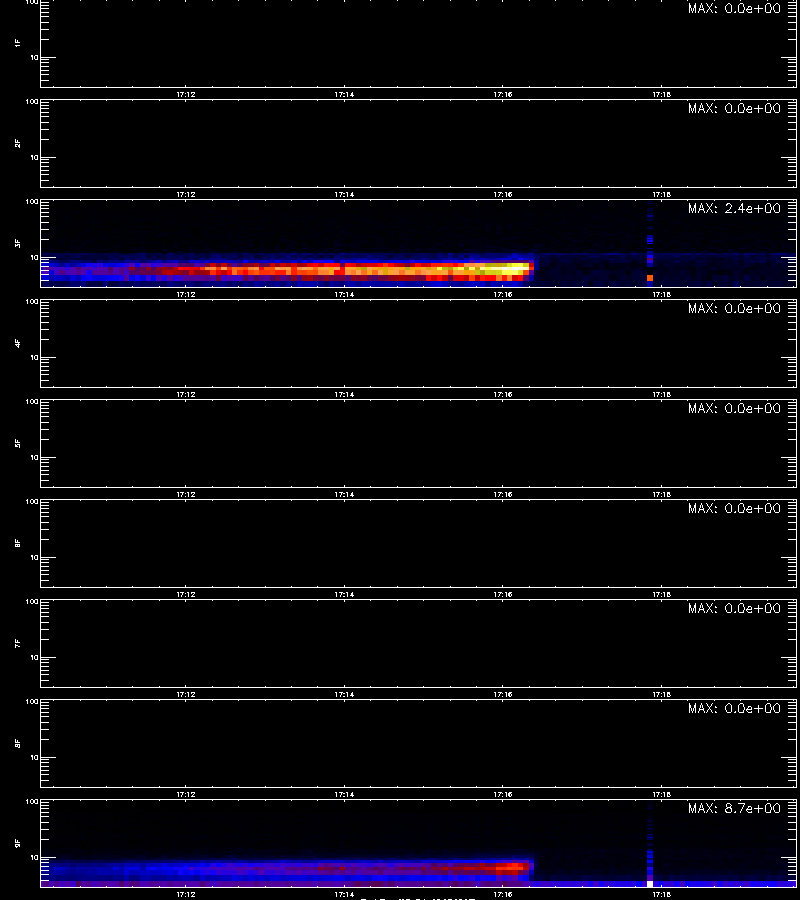Select the MAX: 0.0e+00 text in panel 5F
Screen dimensions: 800x900
(x=734, y=408)
